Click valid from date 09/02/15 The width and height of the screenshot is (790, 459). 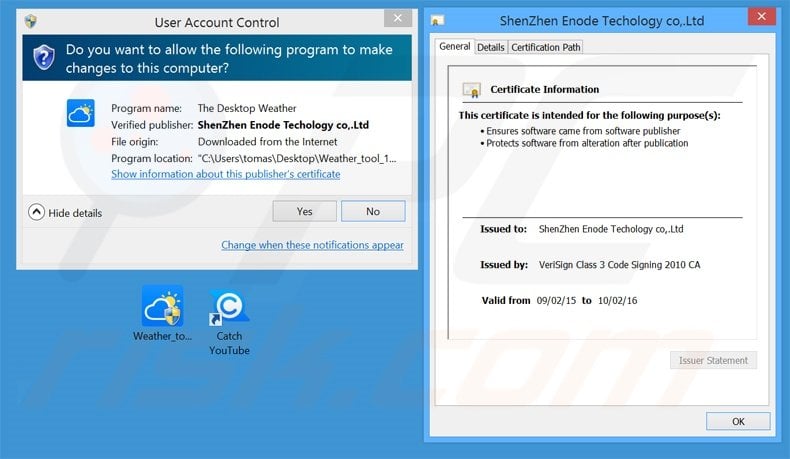[x=556, y=300]
